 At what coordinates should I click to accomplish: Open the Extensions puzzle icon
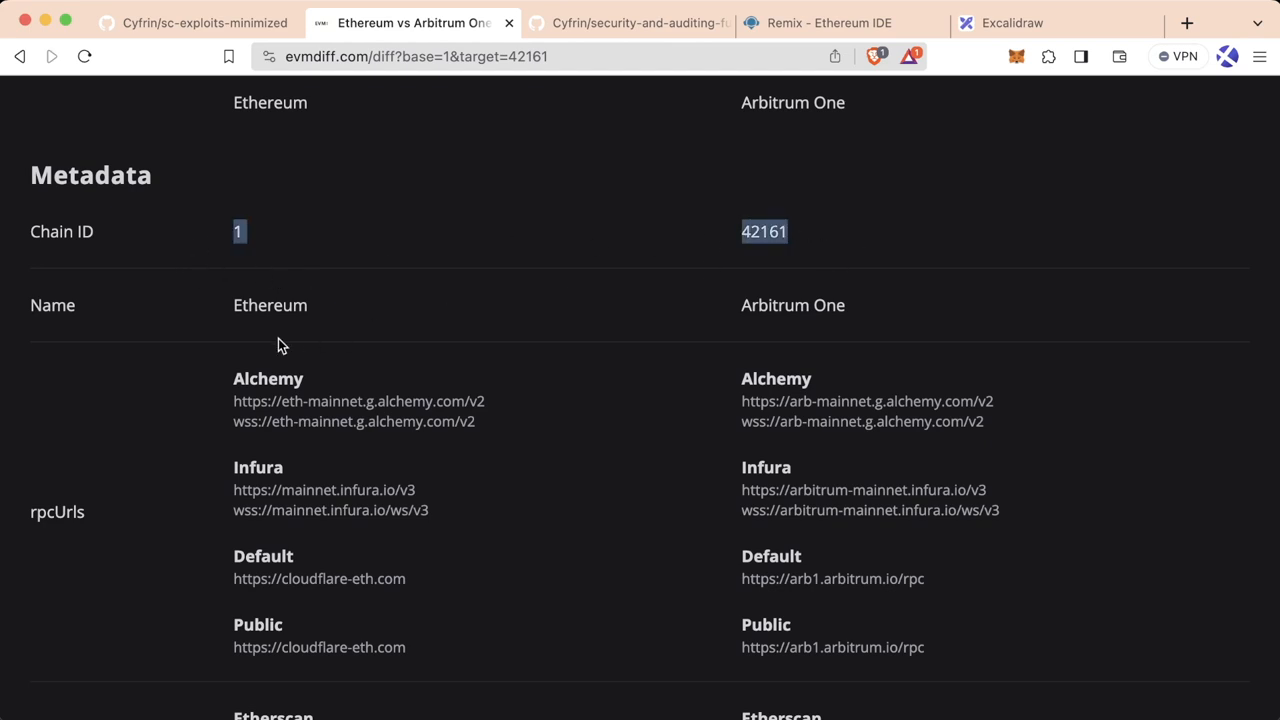[1048, 57]
